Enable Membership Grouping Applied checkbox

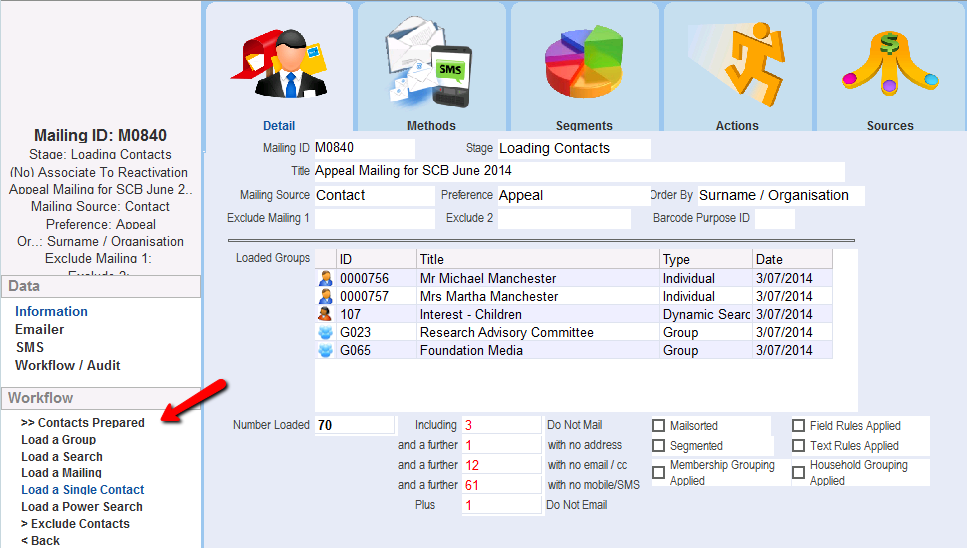[x=659, y=472]
